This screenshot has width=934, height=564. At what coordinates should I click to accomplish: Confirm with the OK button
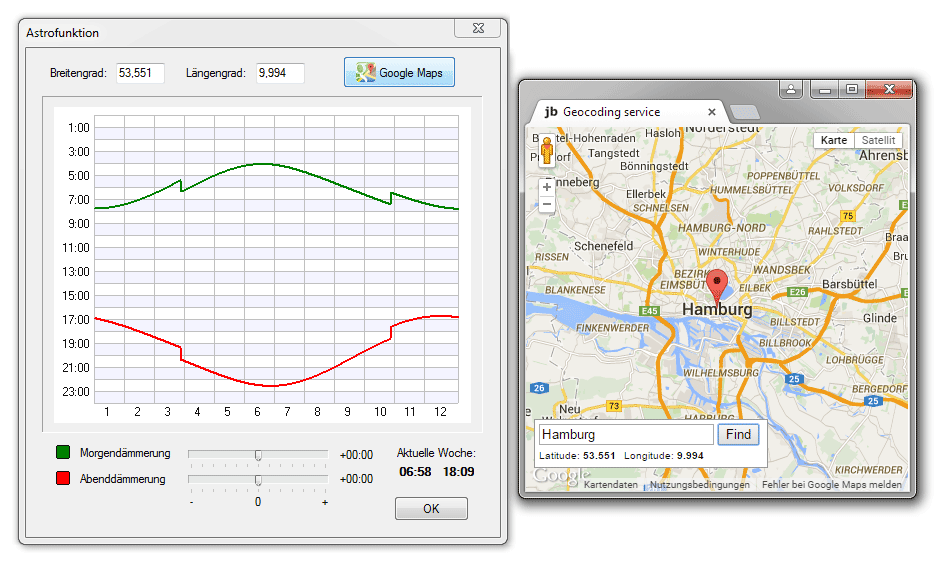[x=431, y=509]
